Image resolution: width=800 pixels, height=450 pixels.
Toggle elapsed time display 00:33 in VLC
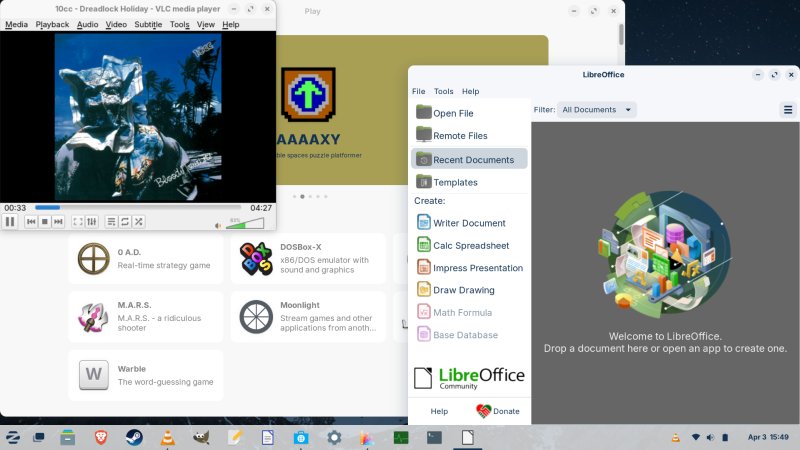click(15, 208)
